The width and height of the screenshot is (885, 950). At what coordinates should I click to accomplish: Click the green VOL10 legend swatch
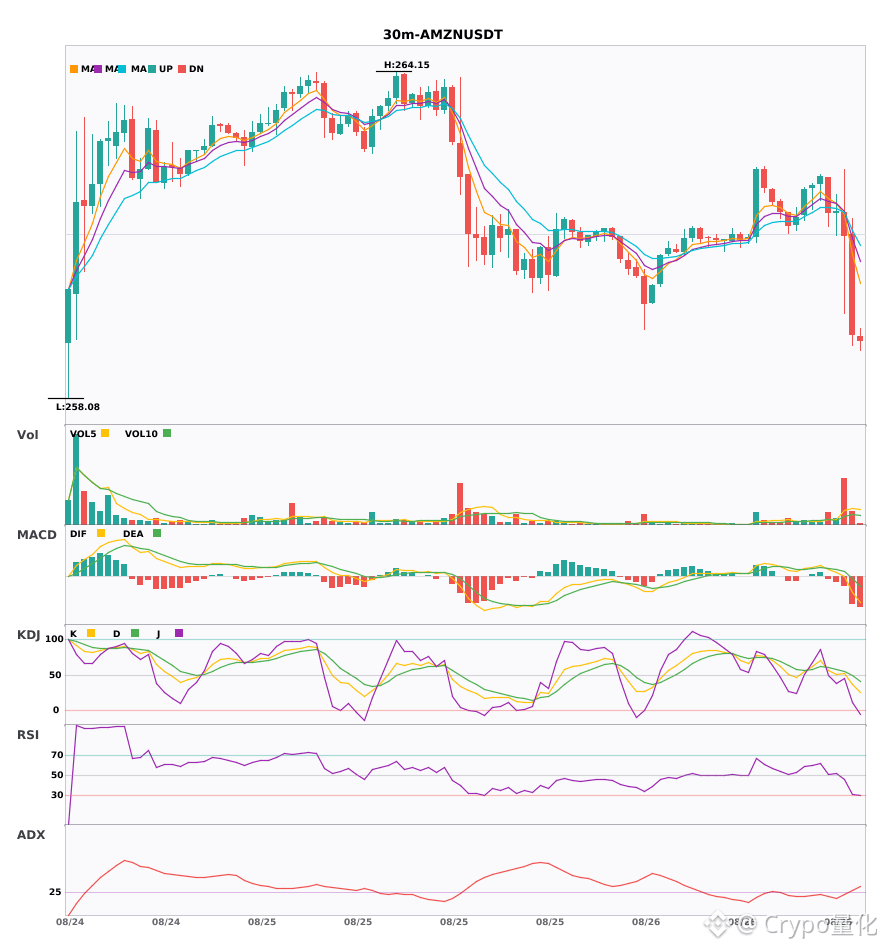(x=167, y=433)
